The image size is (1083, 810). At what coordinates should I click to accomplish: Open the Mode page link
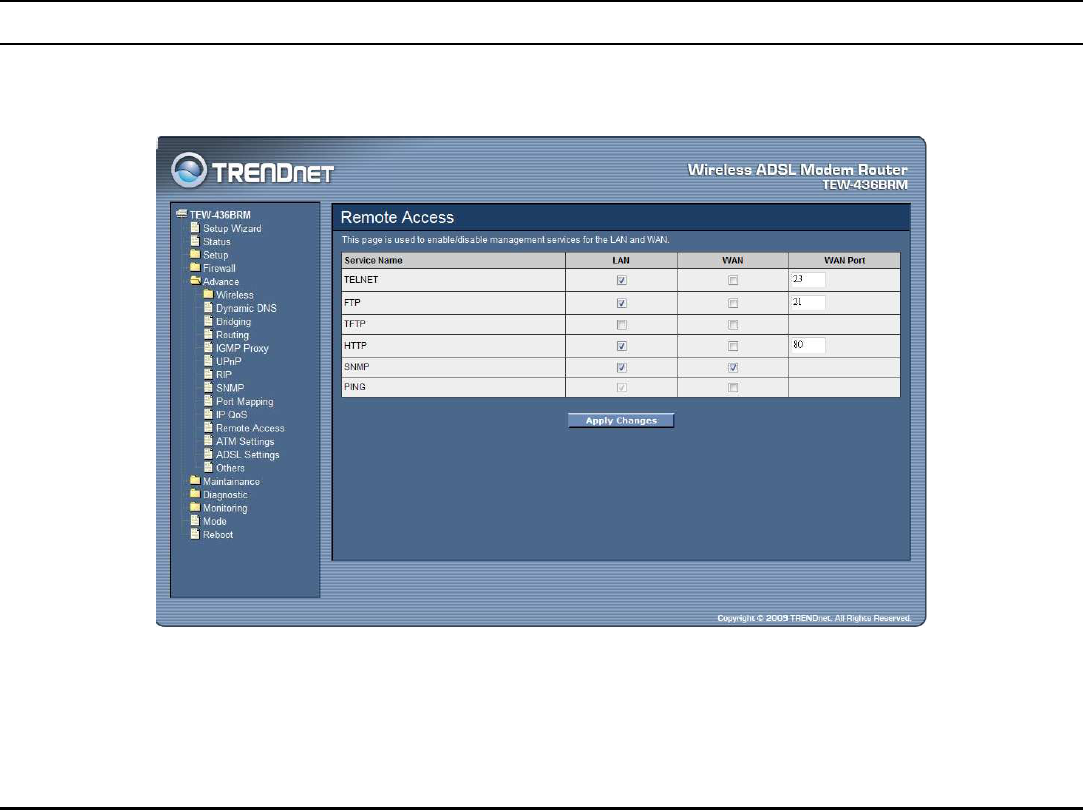[x=214, y=521]
